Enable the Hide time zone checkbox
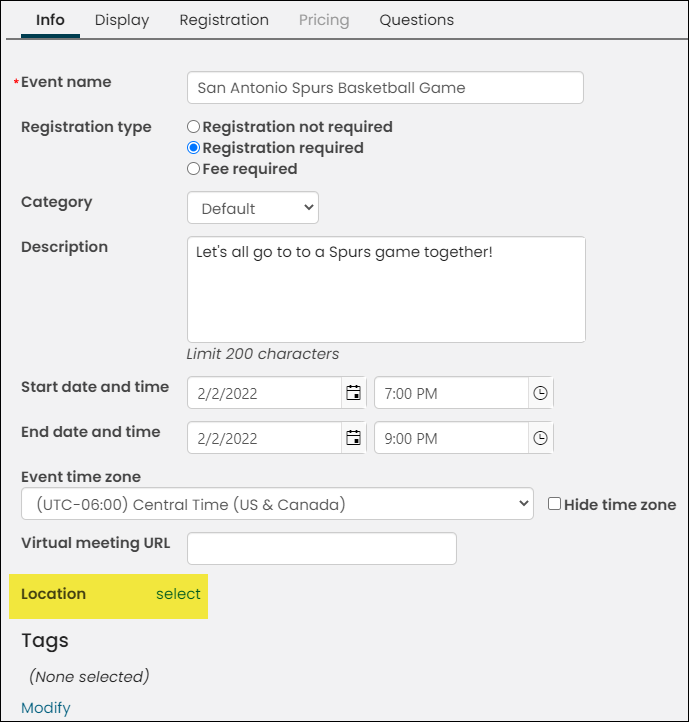This screenshot has height=722, width=689. click(x=555, y=504)
